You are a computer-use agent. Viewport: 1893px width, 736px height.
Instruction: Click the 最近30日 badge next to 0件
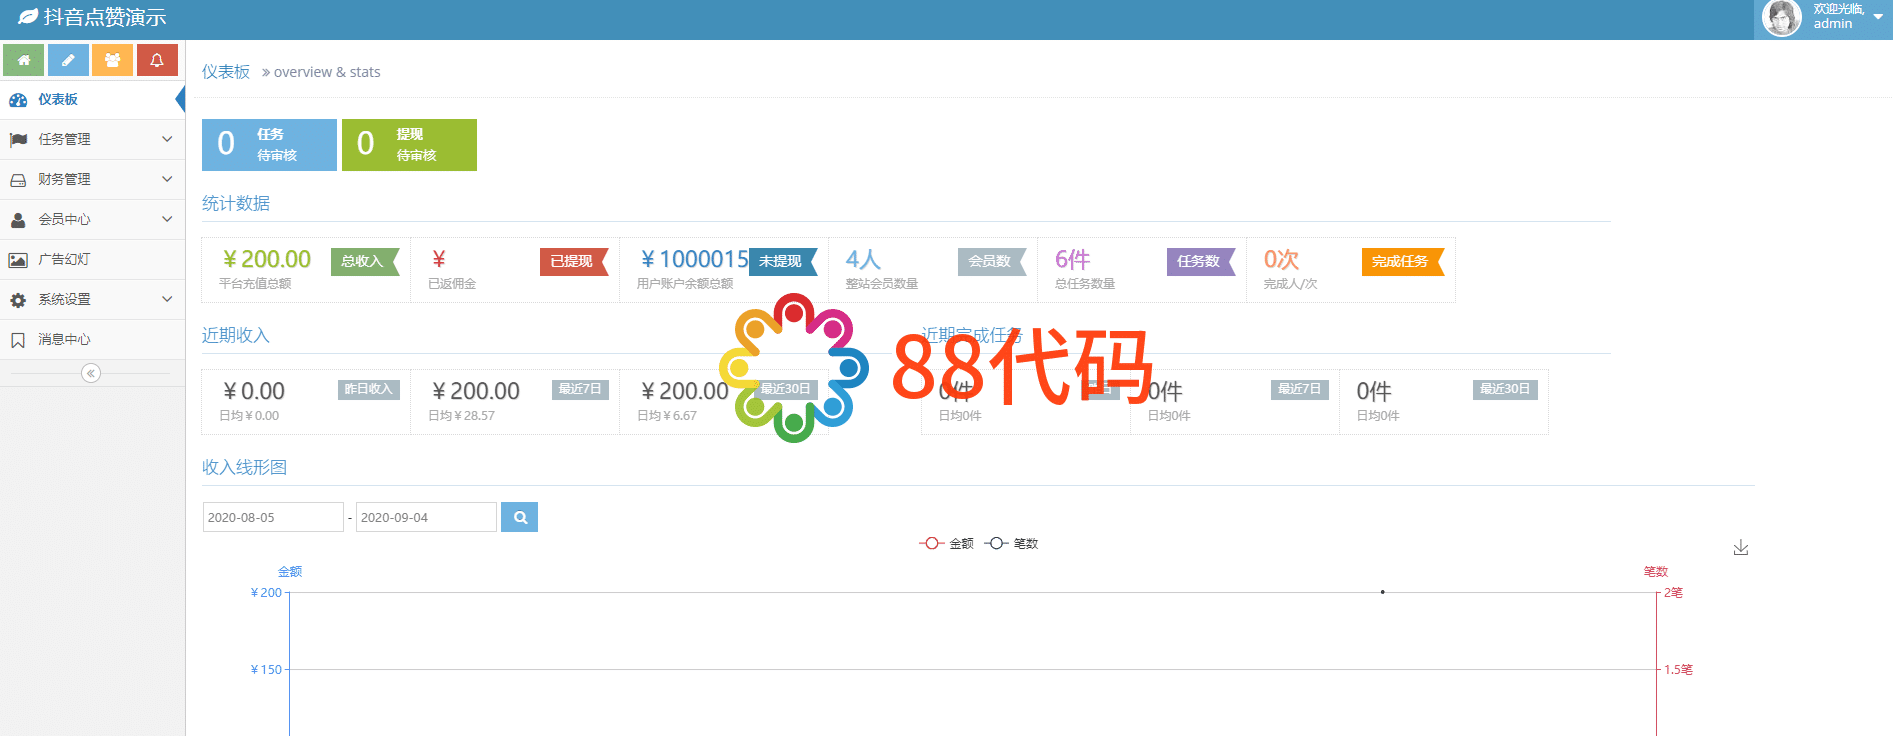tap(1505, 389)
